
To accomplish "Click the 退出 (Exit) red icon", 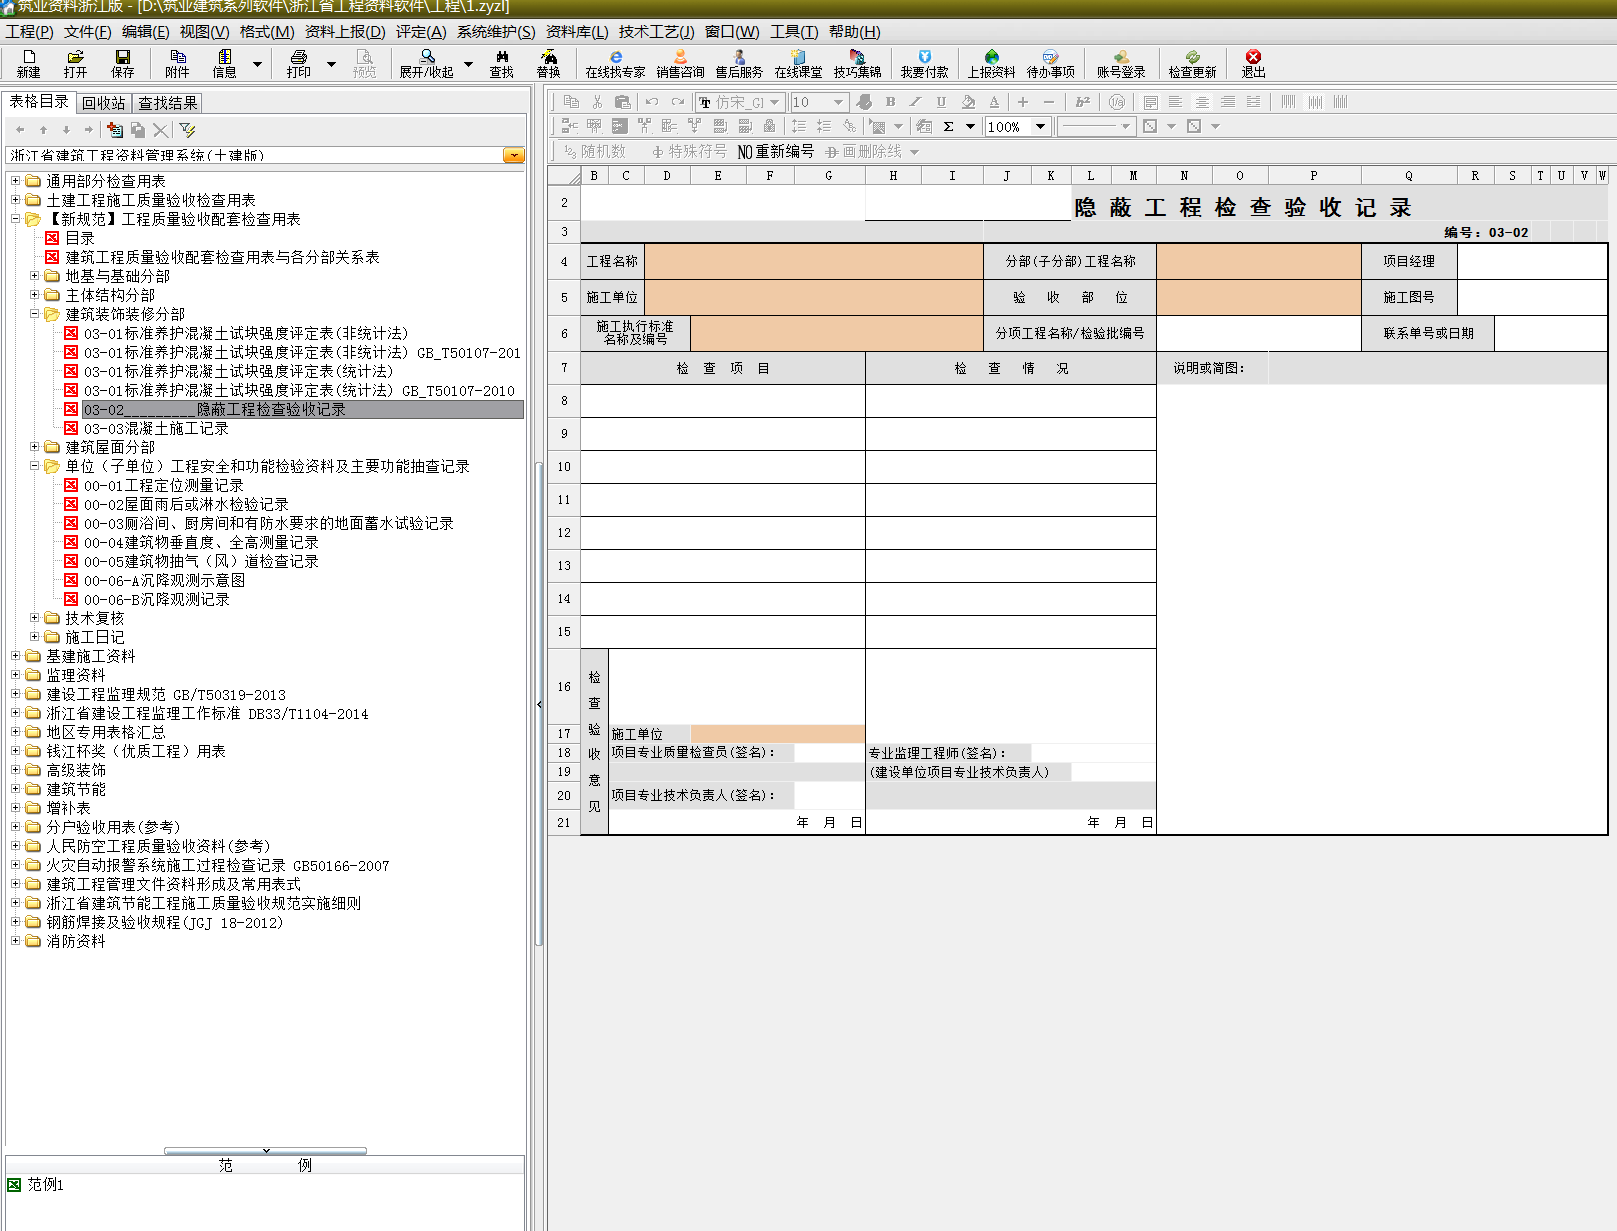I will pyautogui.click(x=1254, y=64).
